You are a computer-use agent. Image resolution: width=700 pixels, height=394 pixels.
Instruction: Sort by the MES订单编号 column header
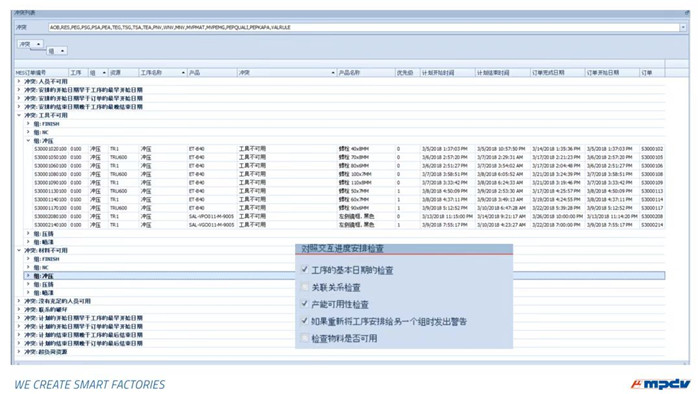point(42,72)
